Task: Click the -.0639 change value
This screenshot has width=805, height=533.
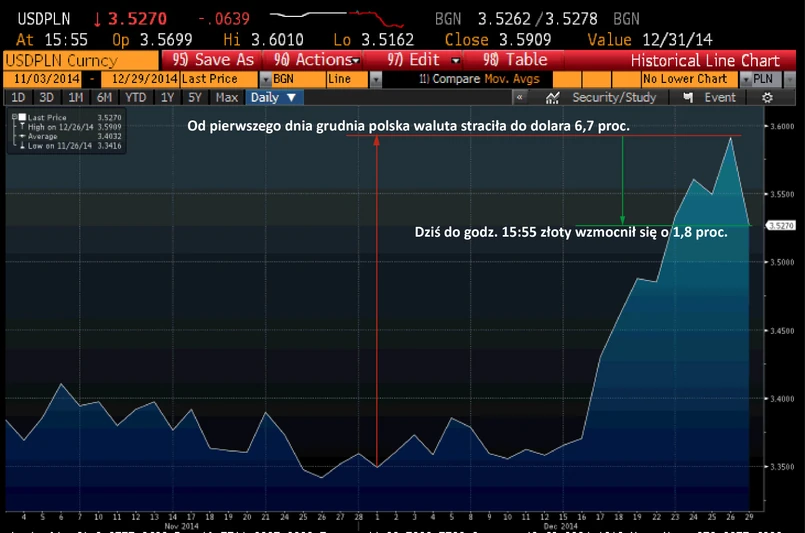Action: coord(224,20)
